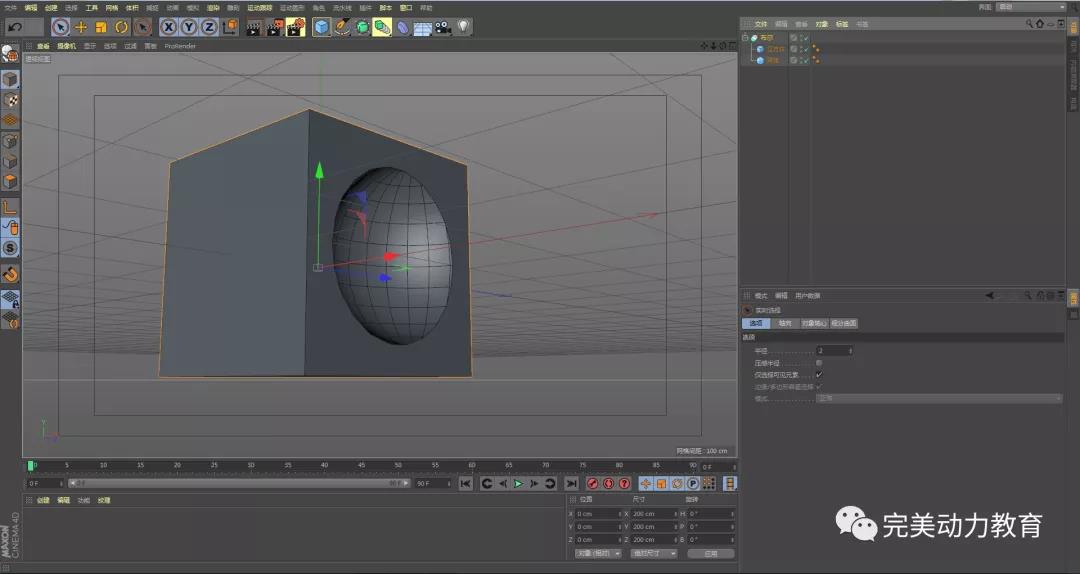This screenshot has height=574, width=1080.
Task: Open the Camera object icon
Action: click(x=441, y=27)
